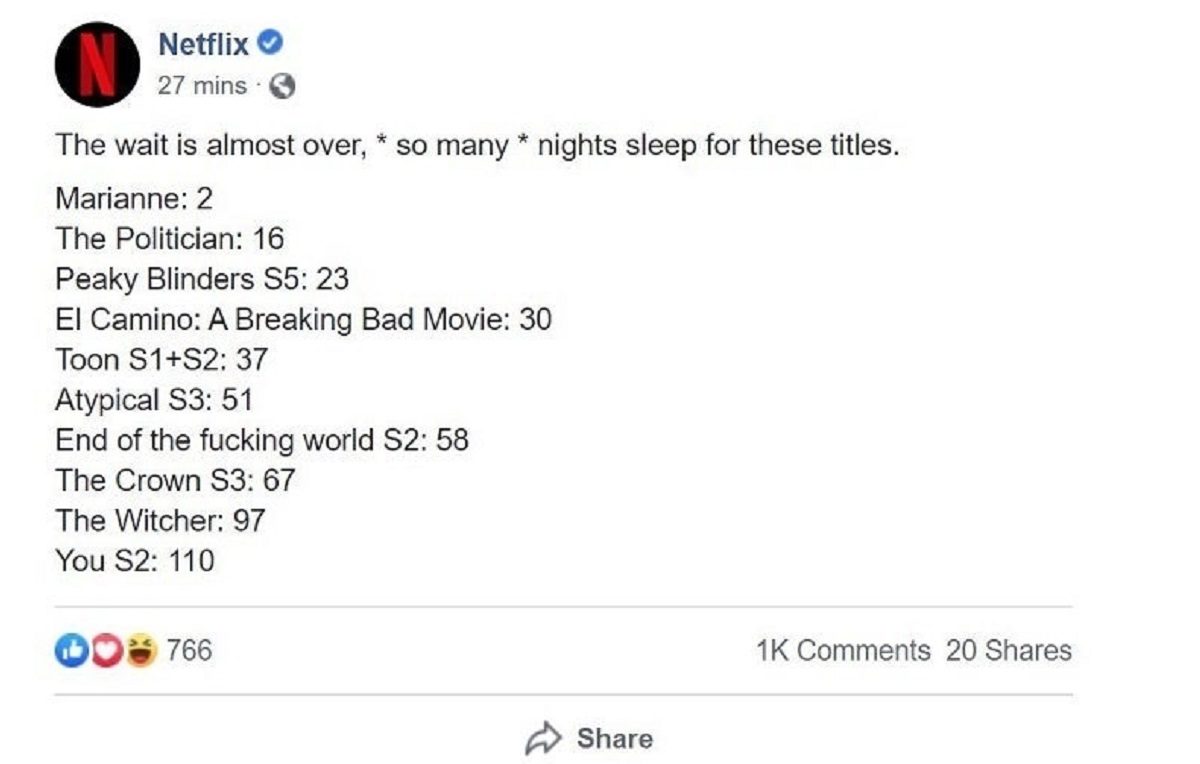
Task: Click the 'The Crown S3: 67' line
Action: pyautogui.click(x=175, y=480)
